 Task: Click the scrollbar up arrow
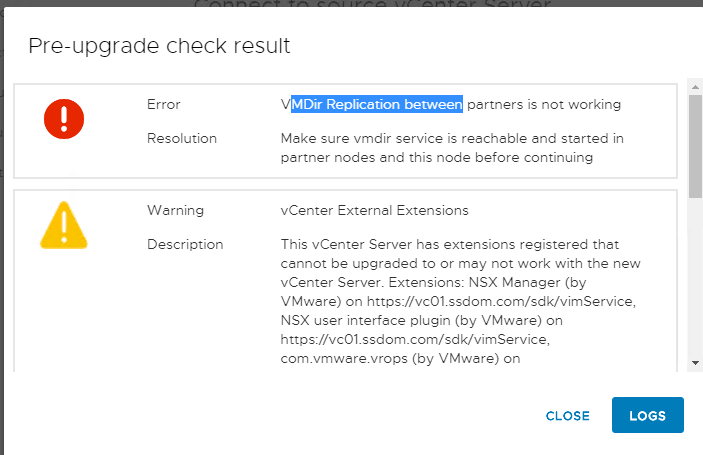[695, 87]
